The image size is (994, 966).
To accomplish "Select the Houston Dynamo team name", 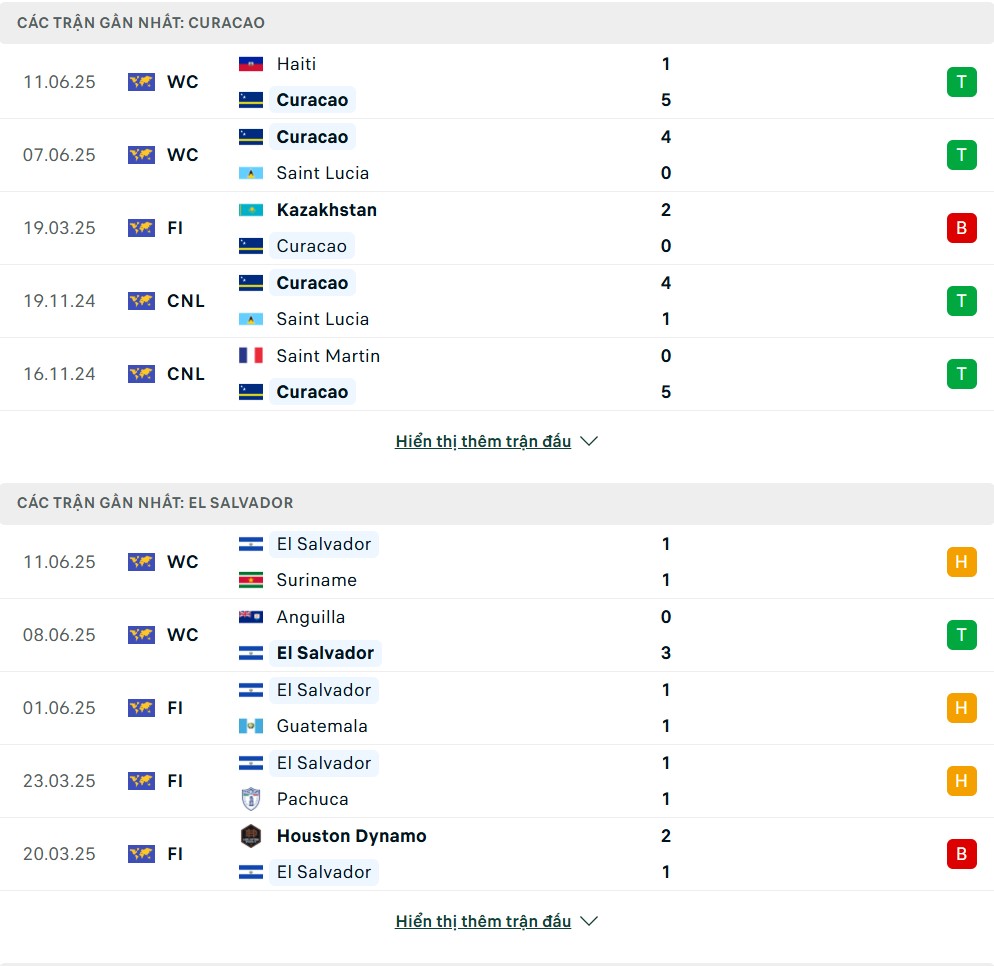I will click(351, 835).
